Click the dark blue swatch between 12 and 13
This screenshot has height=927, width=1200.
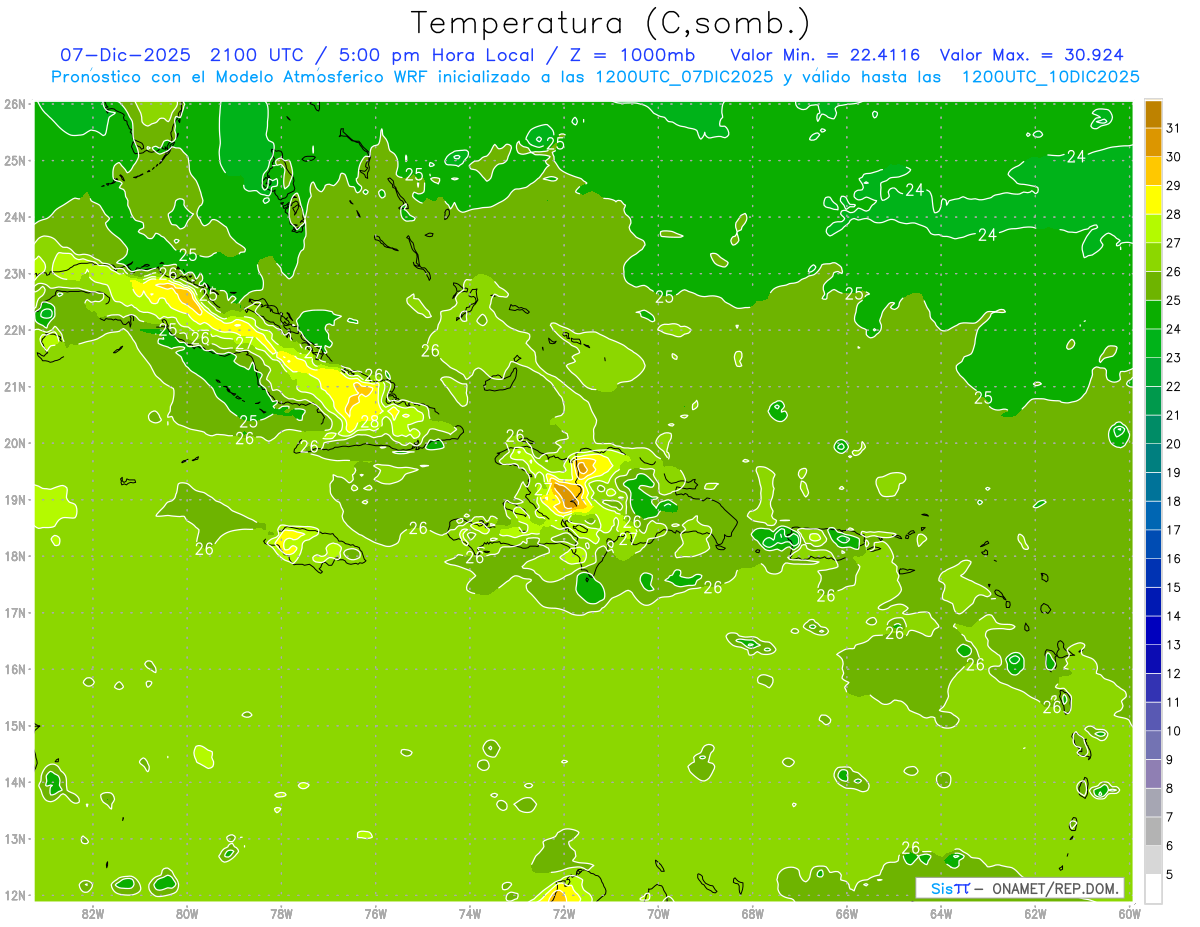[1153, 660]
